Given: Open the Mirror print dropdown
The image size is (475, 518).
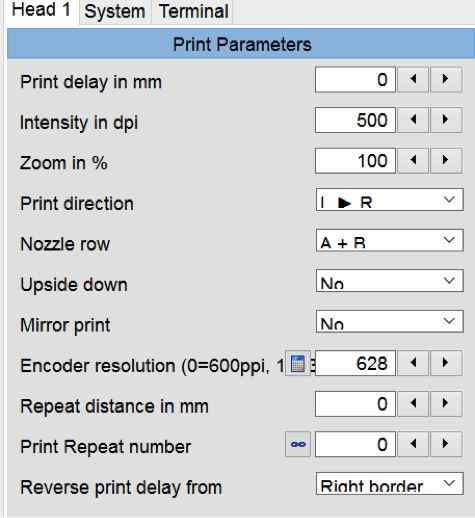Looking at the screenshot, I should 389,321.
